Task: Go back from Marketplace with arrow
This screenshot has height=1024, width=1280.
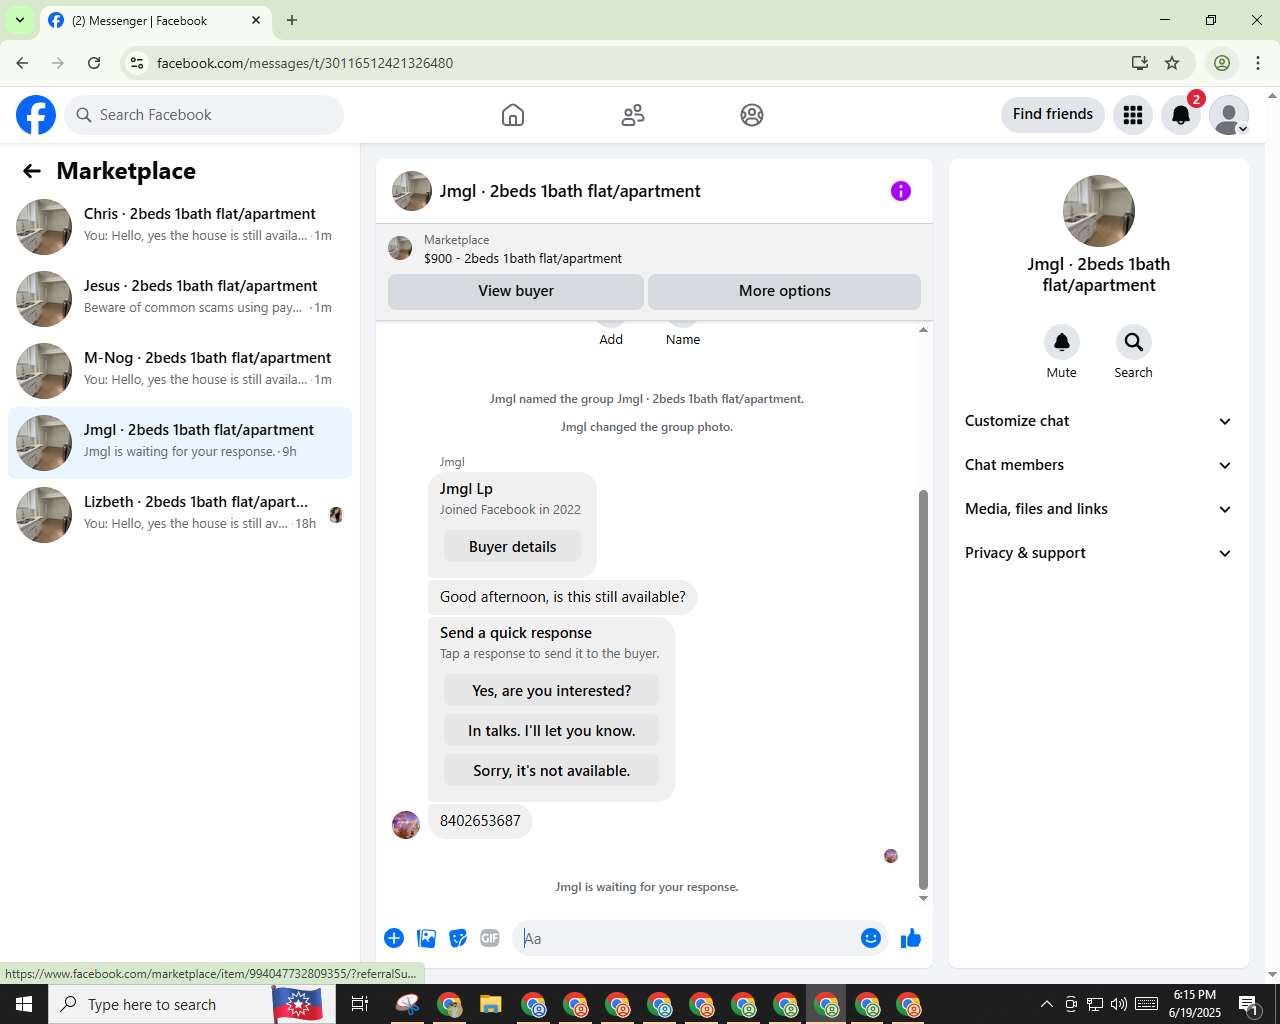Action: (x=32, y=171)
